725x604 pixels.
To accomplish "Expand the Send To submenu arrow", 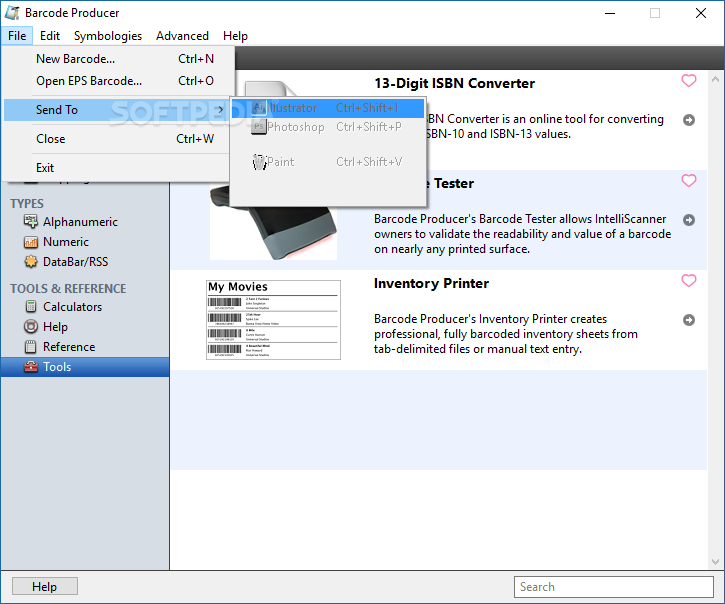I will coord(220,110).
